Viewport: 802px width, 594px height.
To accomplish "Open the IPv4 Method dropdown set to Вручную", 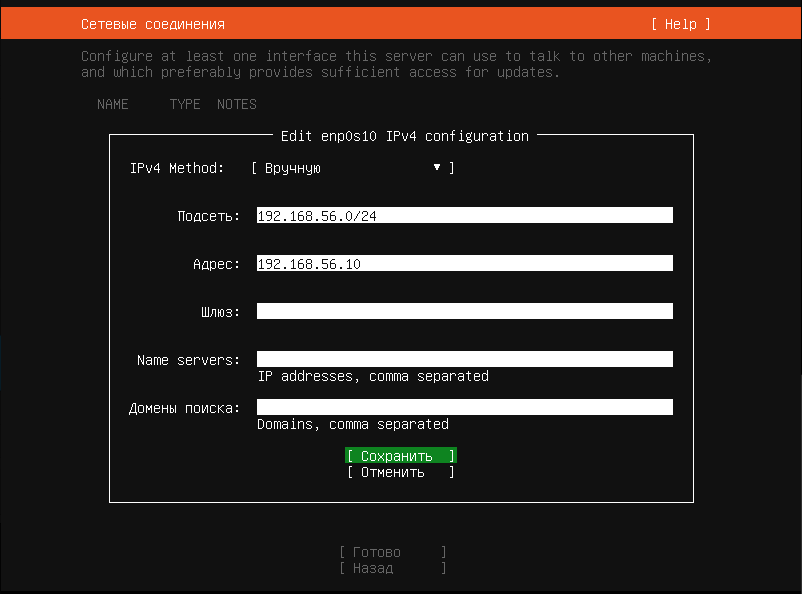I will click(353, 168).
